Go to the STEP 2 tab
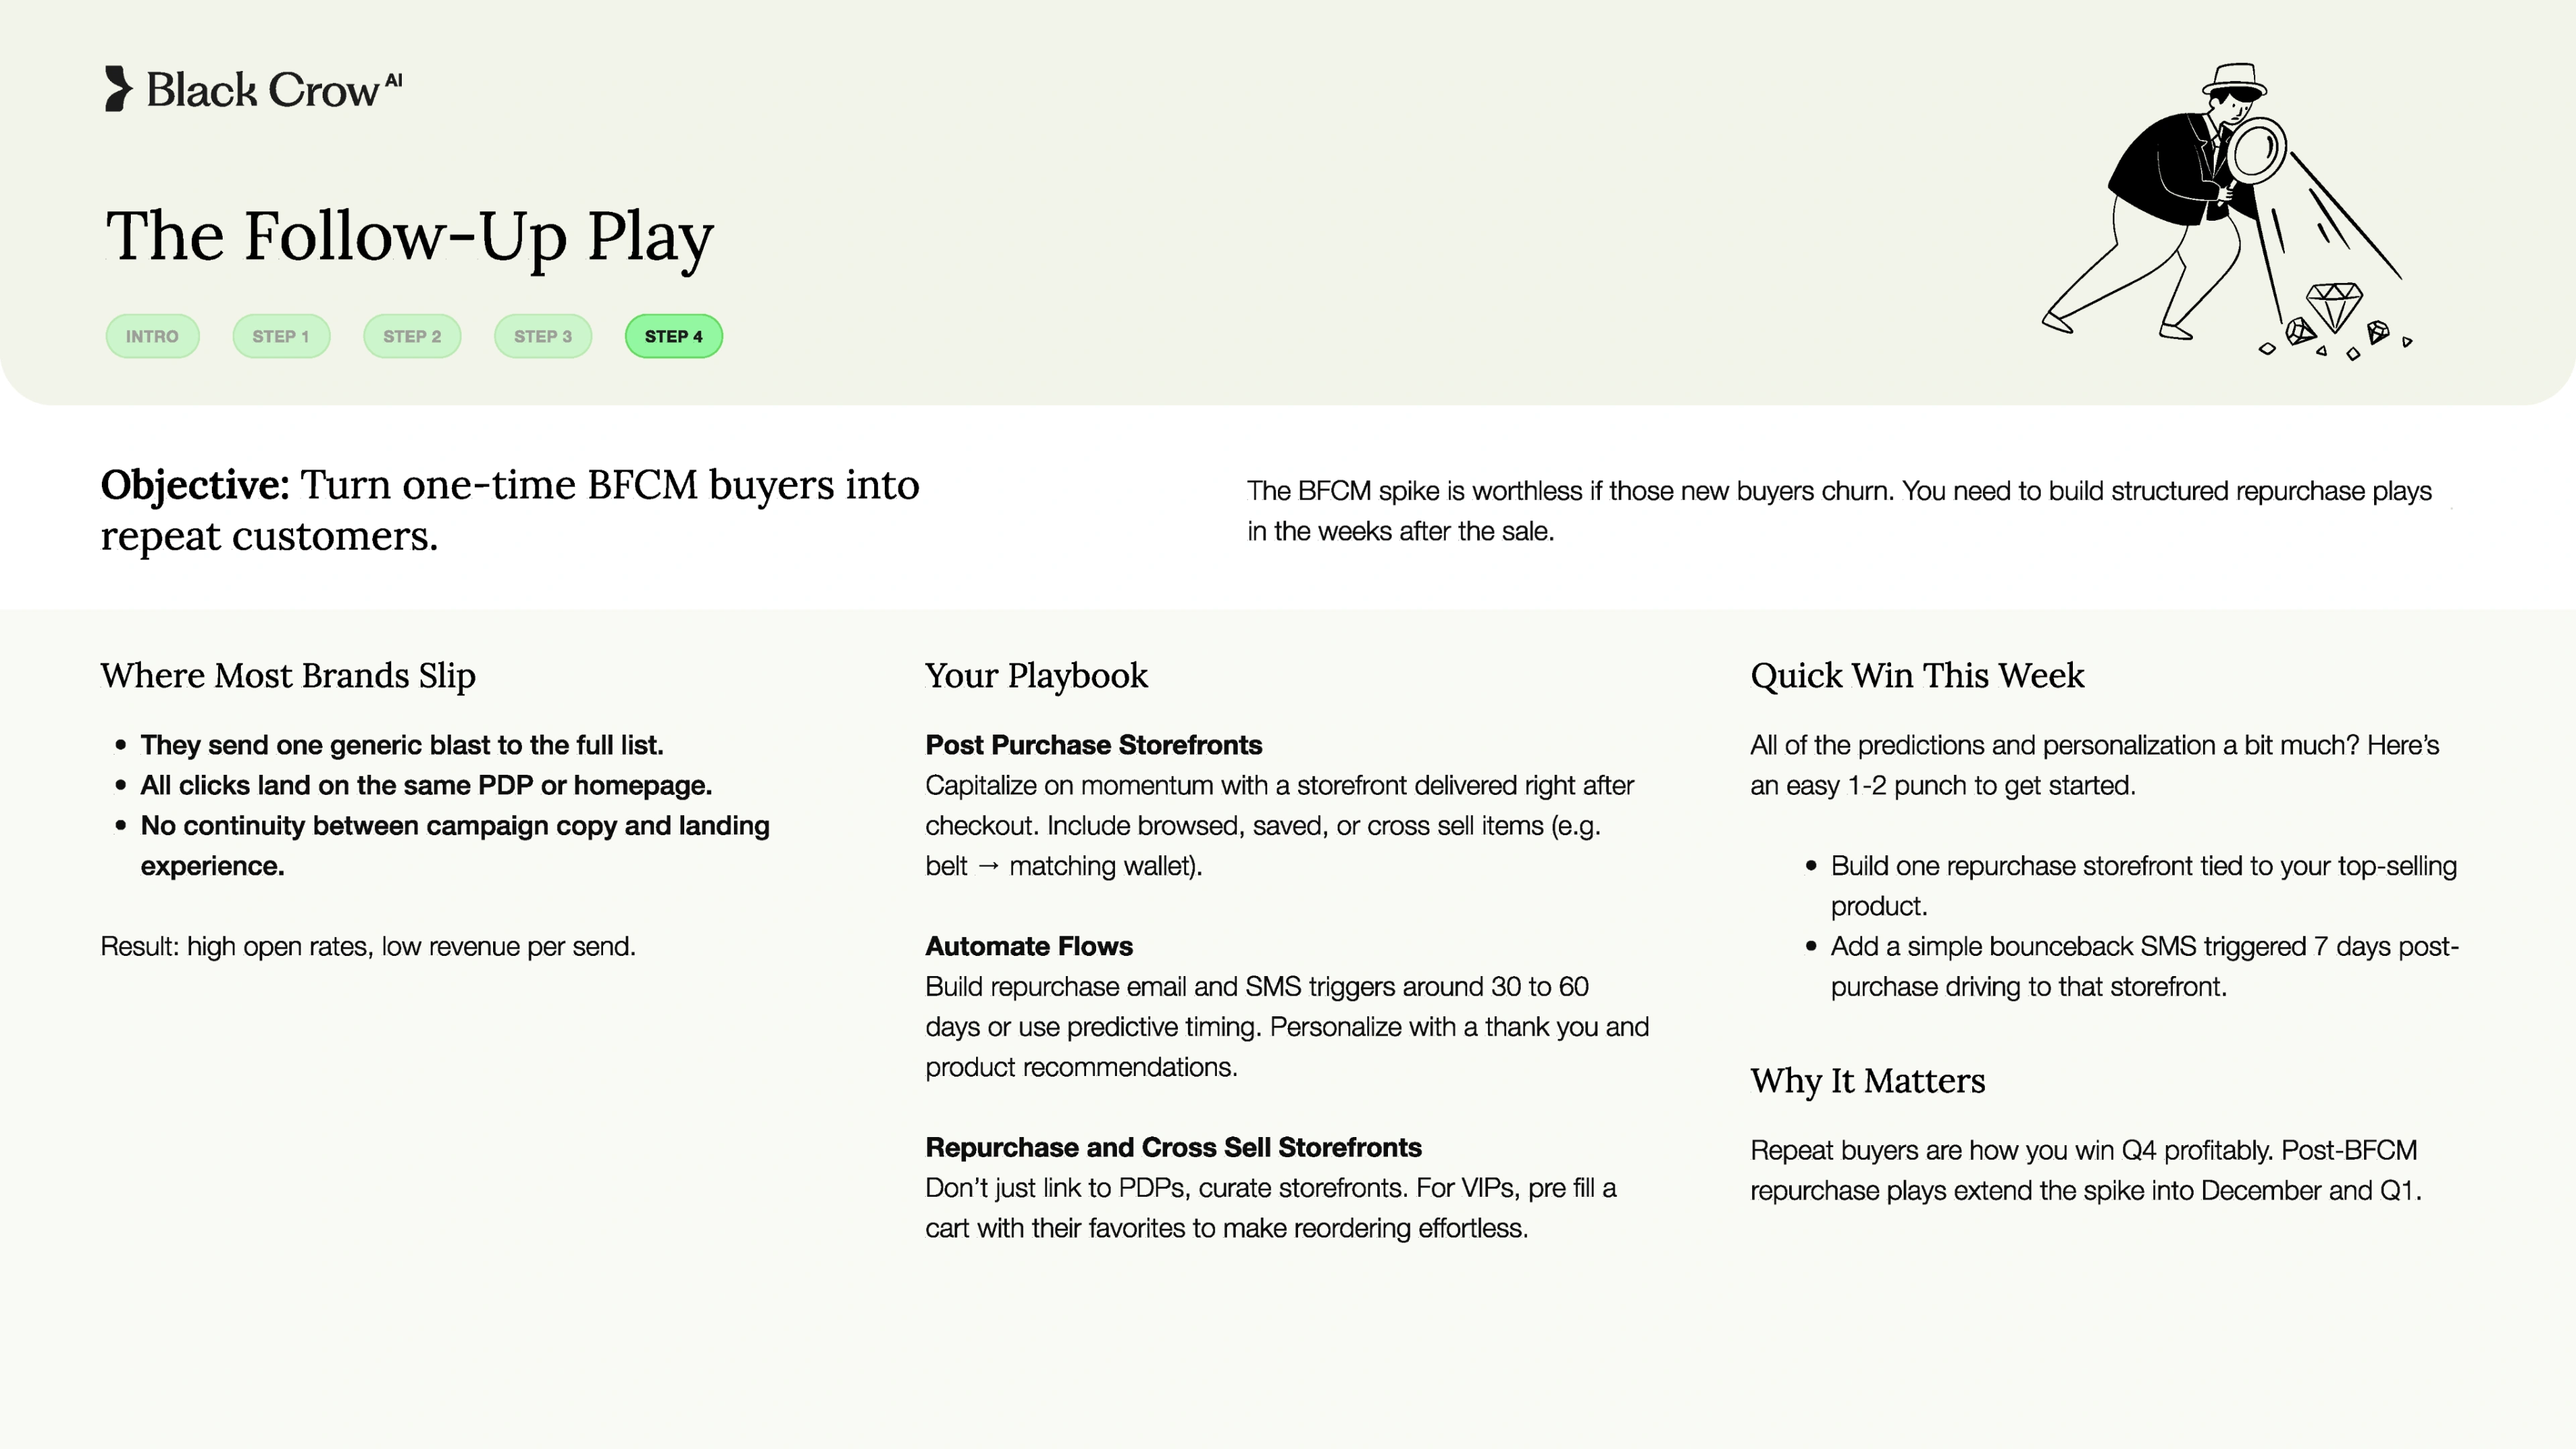Image resolution: width=2576 pixels, height=1449 pixels. tap(412, 336)
